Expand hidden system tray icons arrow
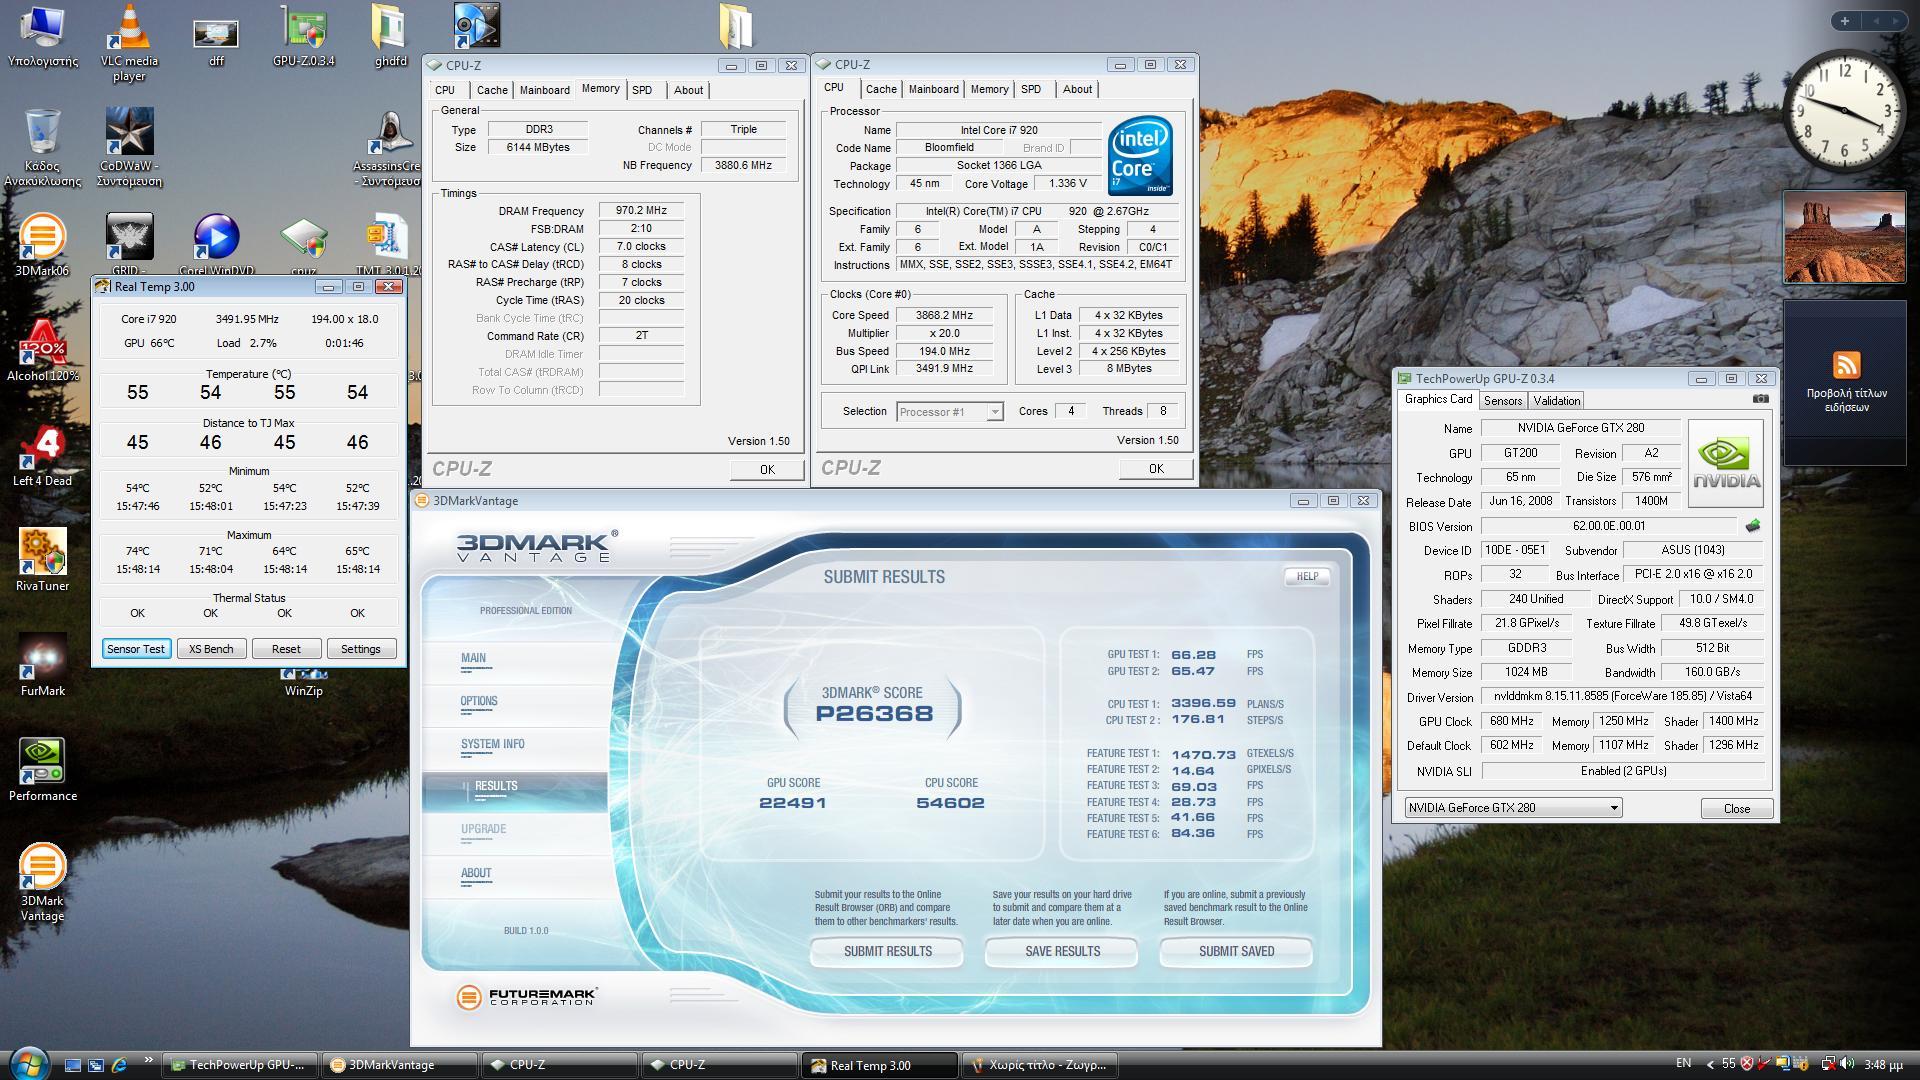 pos(1710,1065)
